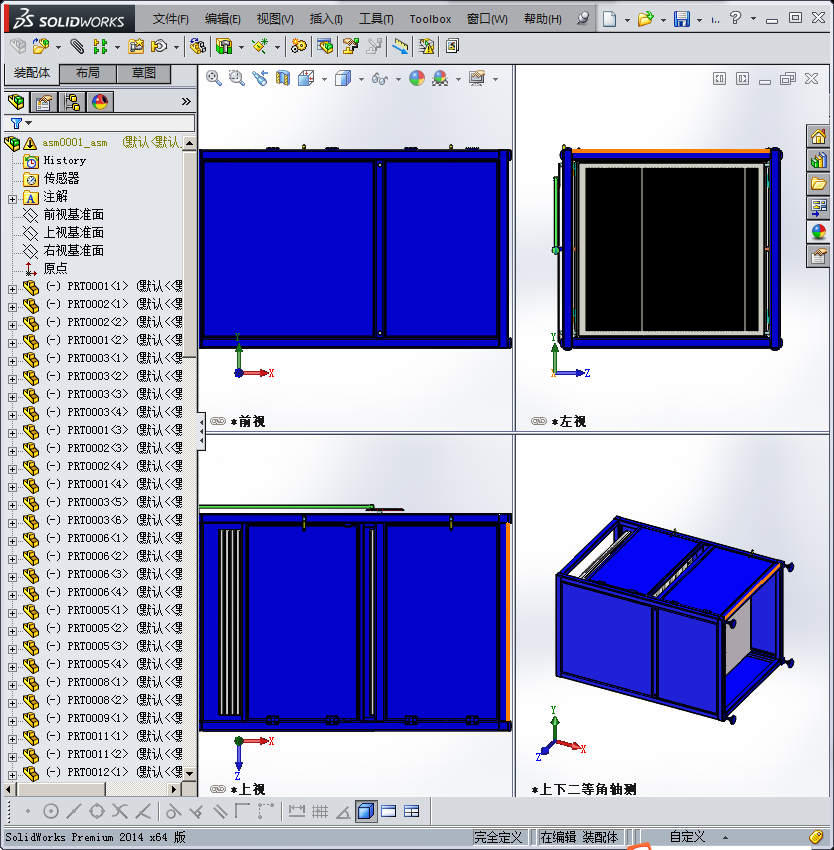This screenshot has height=850, width=834.
Task: Toggle the grid snap icon in bottom toolbar
Action: pos(320,812)
